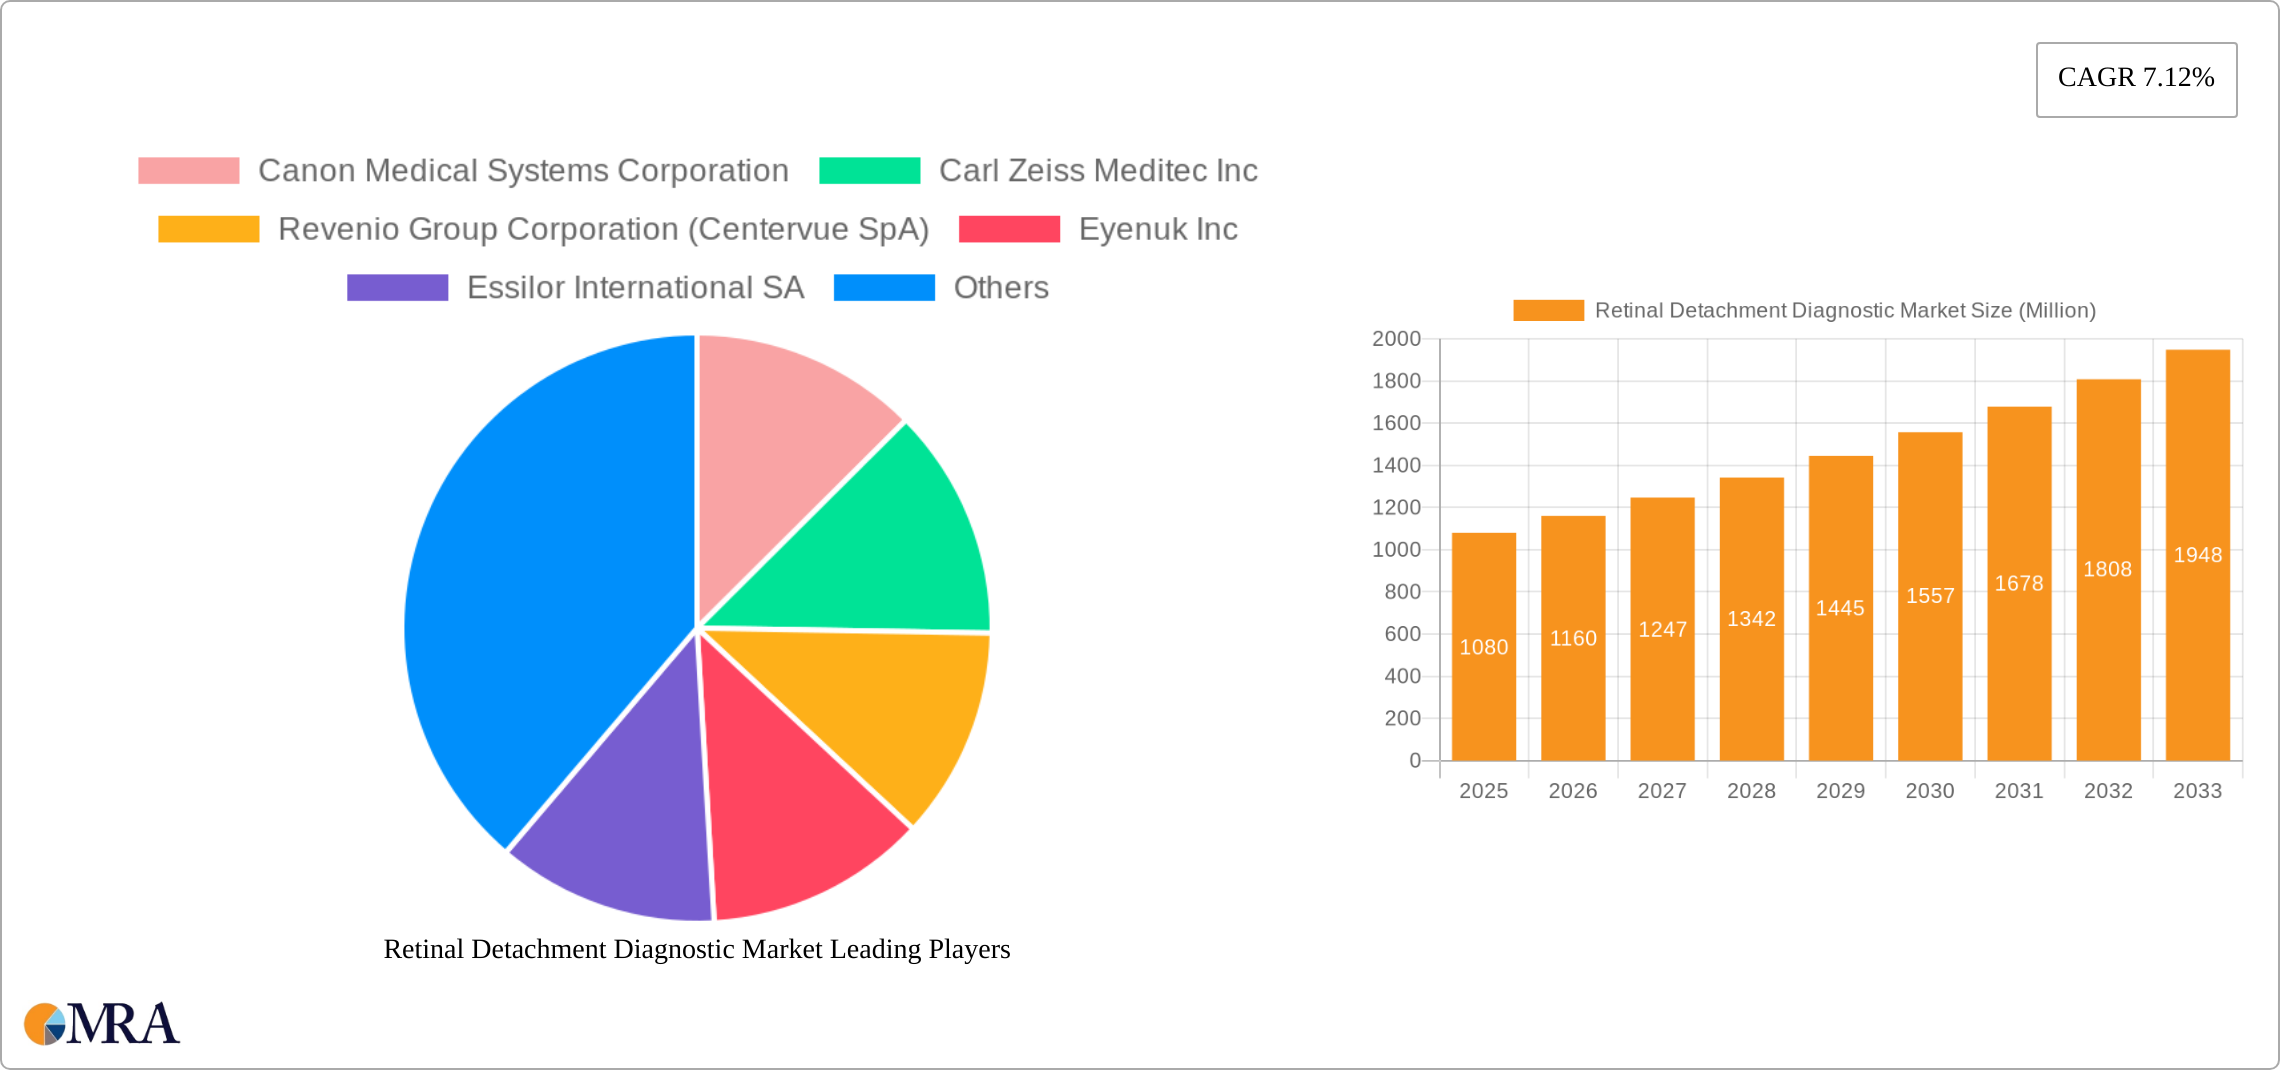This screenshot has height=1070, width=2280.
Task: Click the 2000 y-axis value
Action: pyautogui.click(x=1397, y=339)
